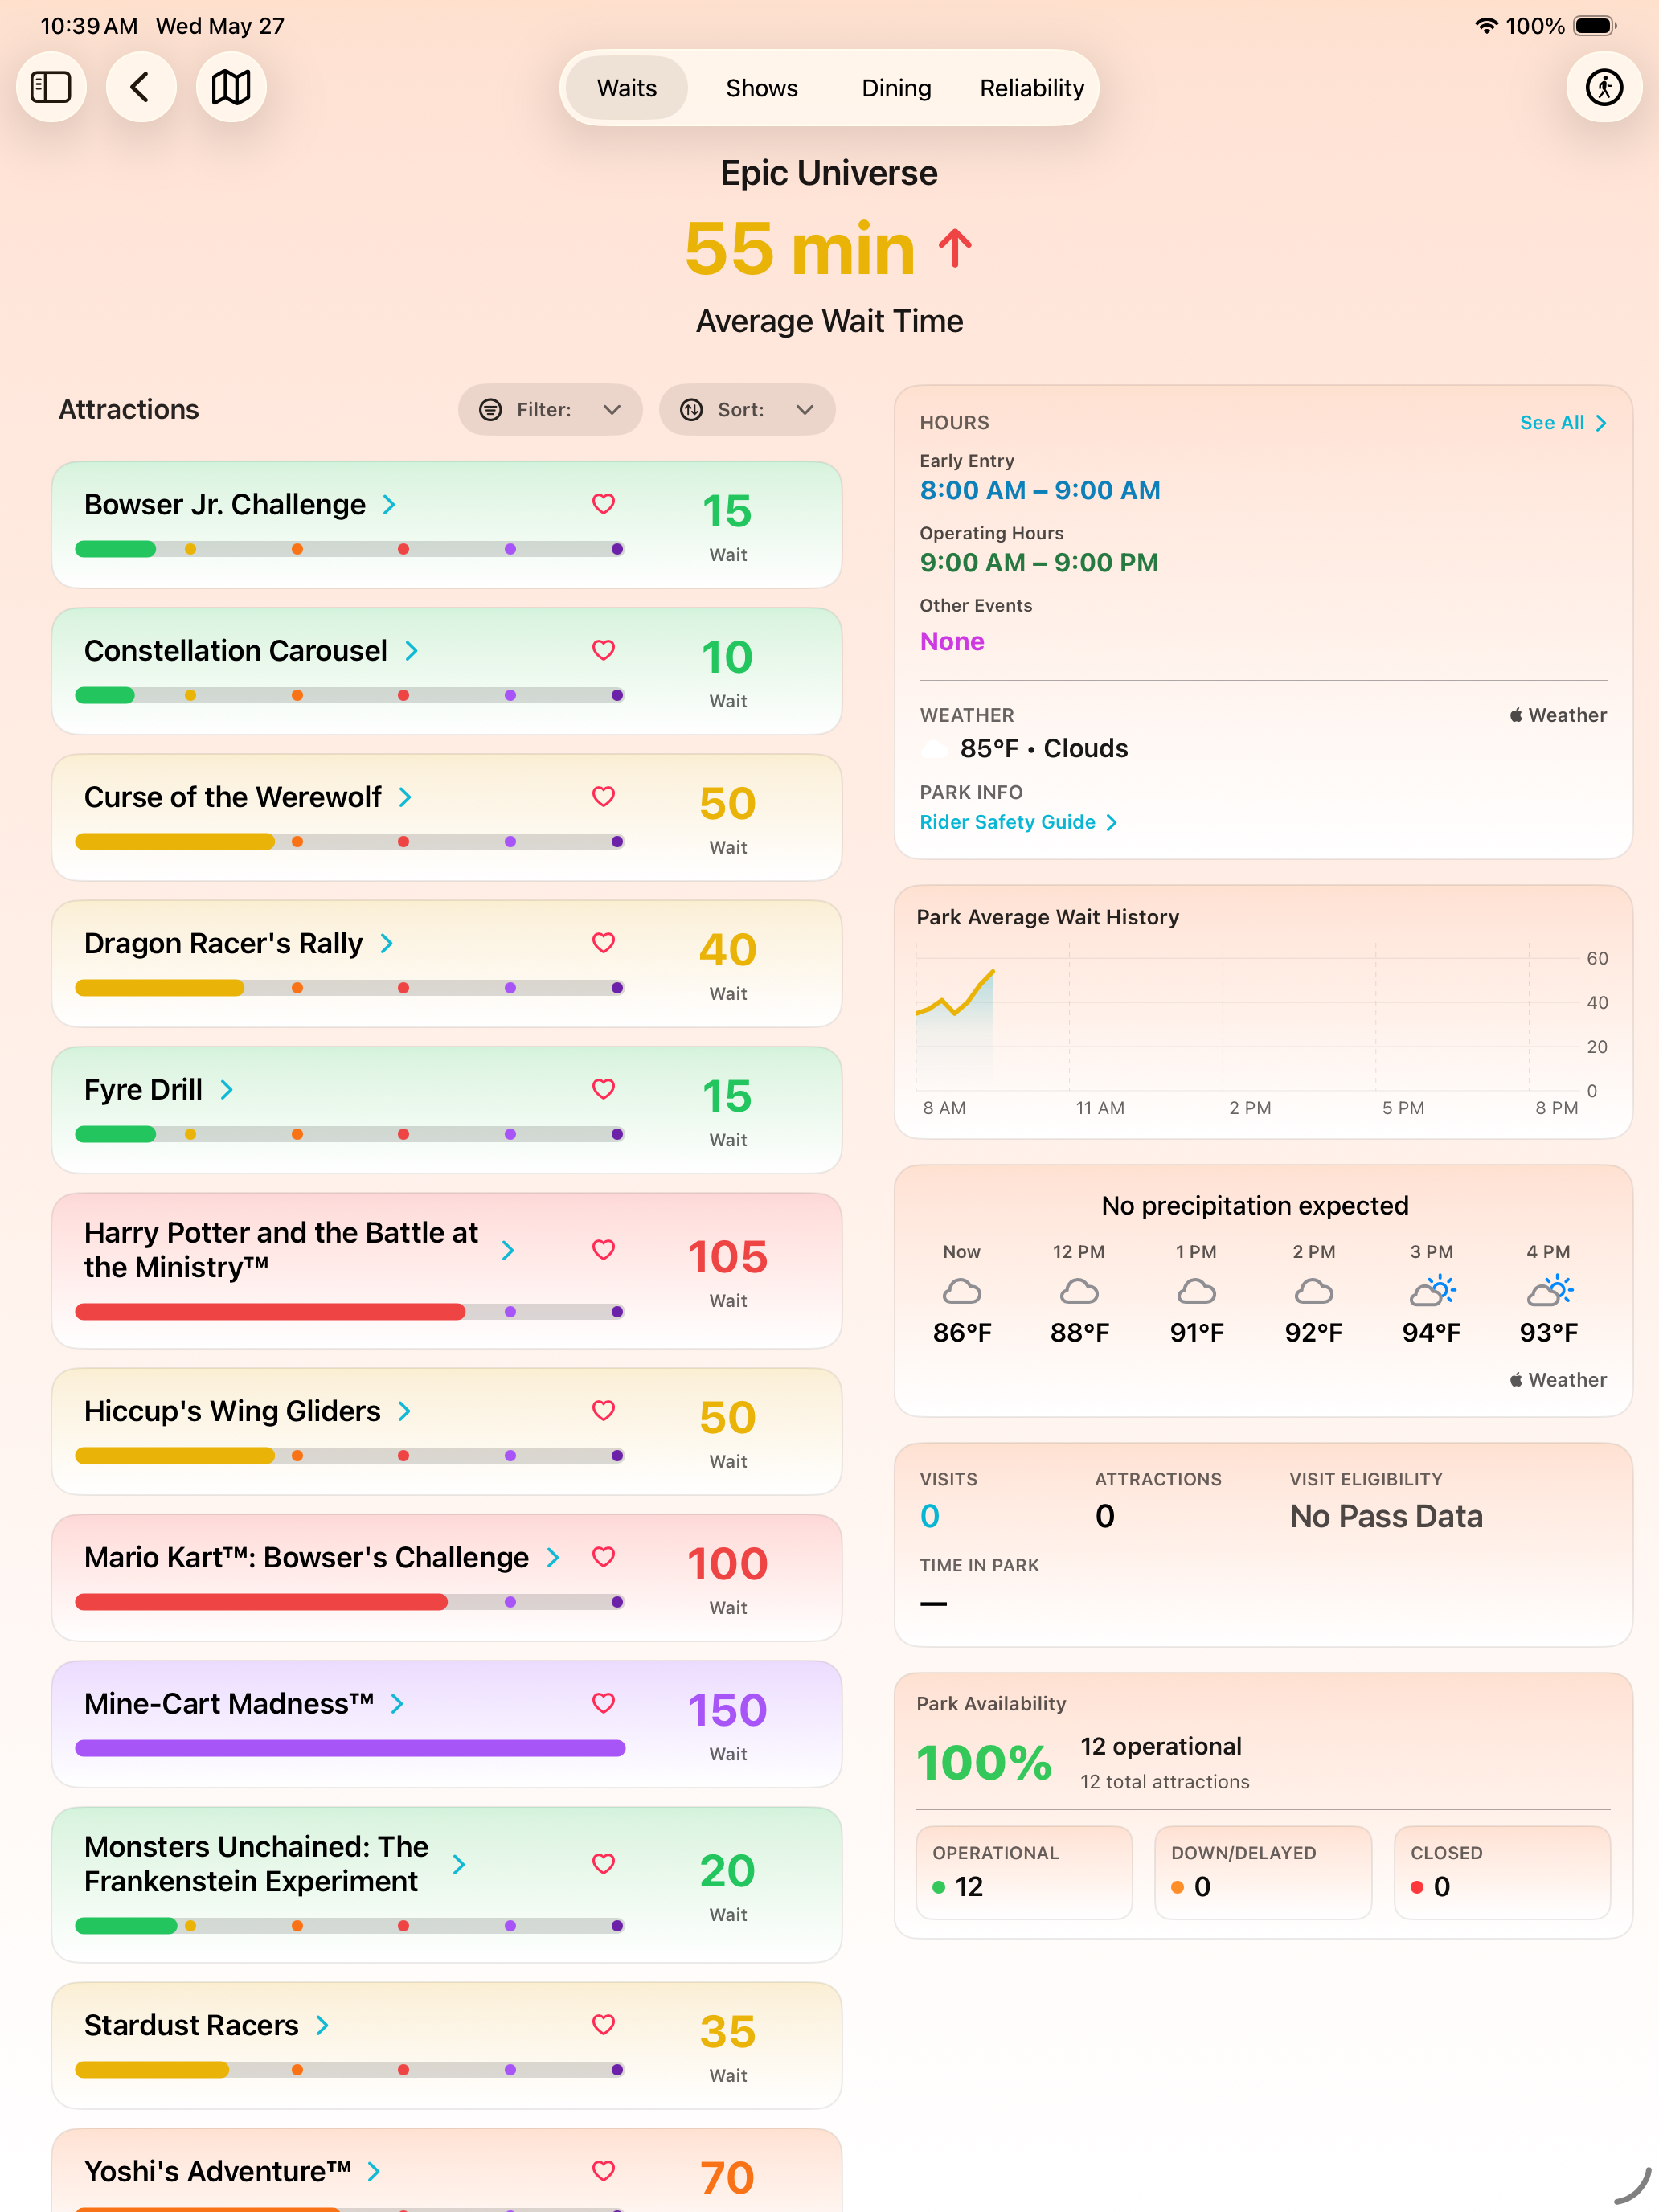Screen dimensions: 1659x2212
Task: Open the Operational 12 status box
Action: point(1024,1872)
